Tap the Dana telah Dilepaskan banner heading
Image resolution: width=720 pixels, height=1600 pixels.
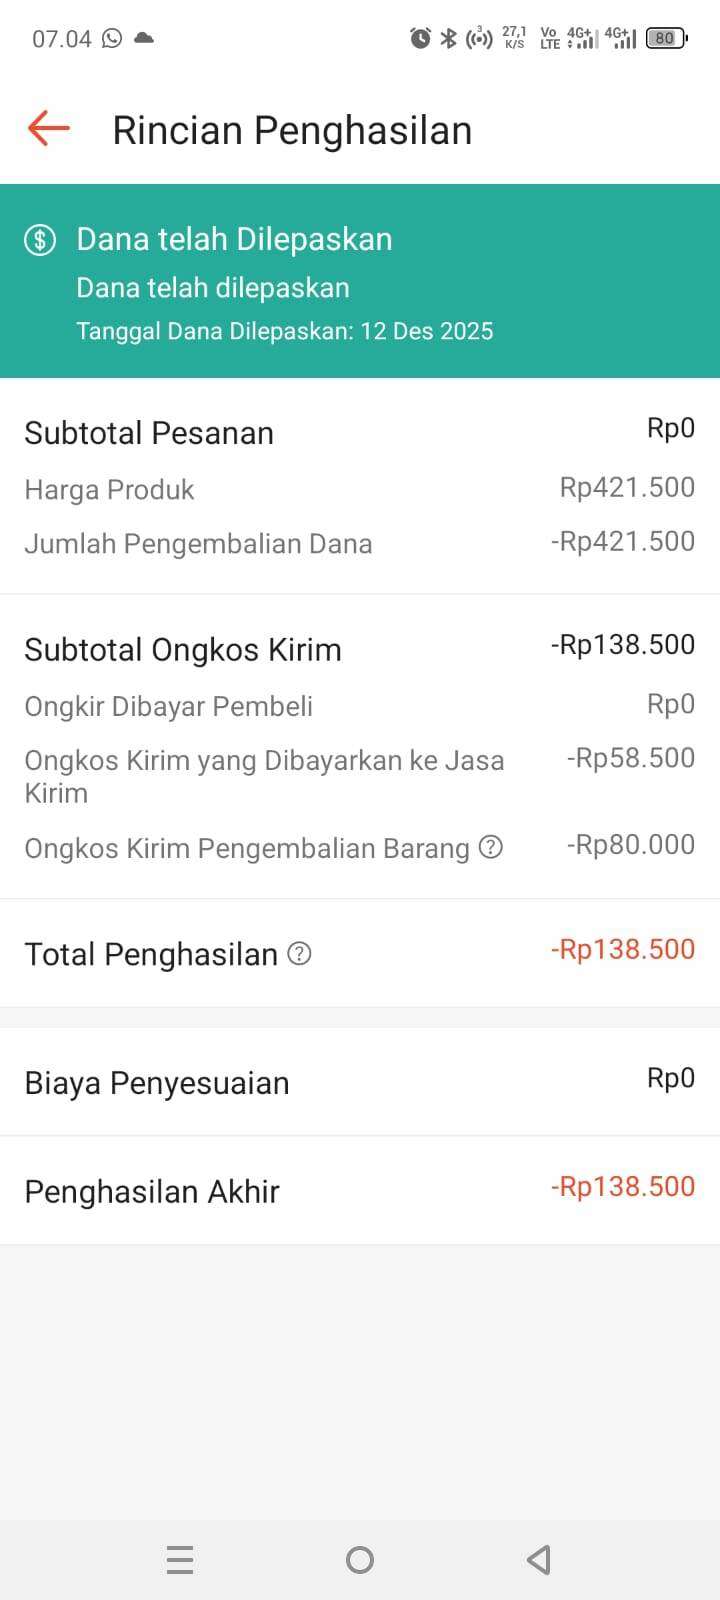coord(234,239)
